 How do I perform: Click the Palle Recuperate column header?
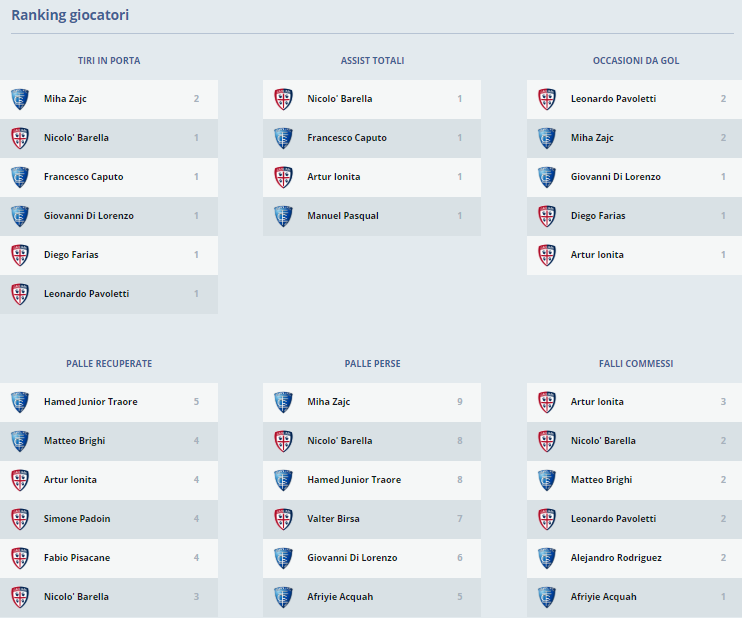pyautogui.click(x=109, y=364)
